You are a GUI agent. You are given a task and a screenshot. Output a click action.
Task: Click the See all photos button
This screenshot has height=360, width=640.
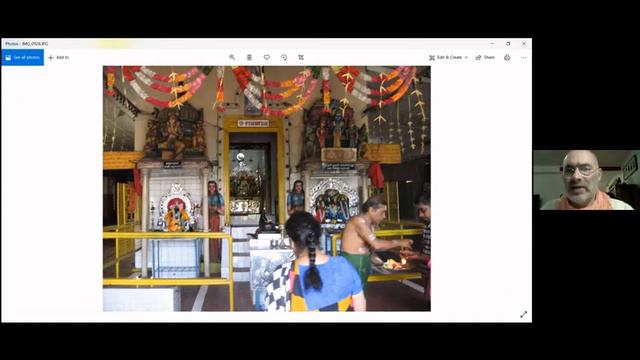(22, 58)
